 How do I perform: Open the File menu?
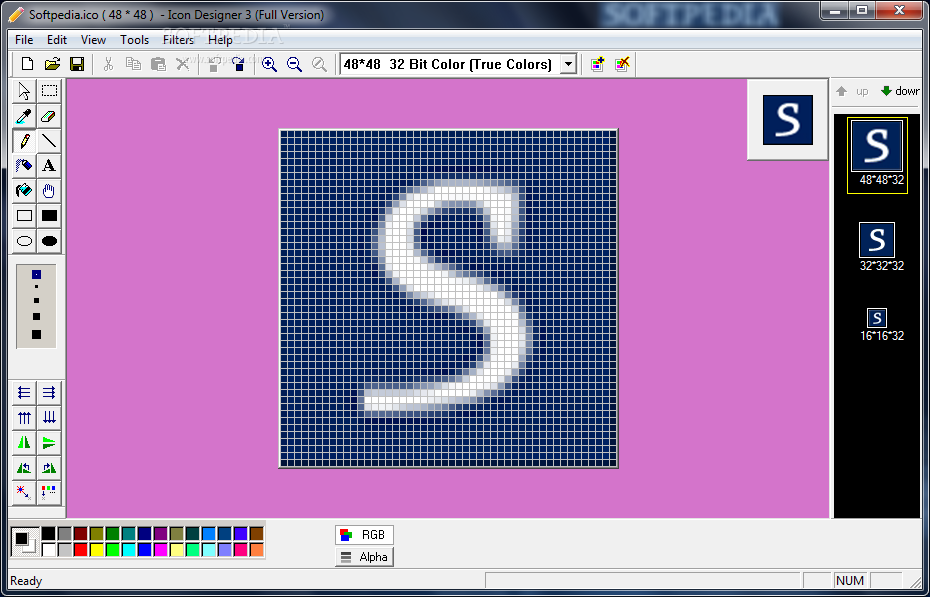pyautogui.click(x=24, y=40)
